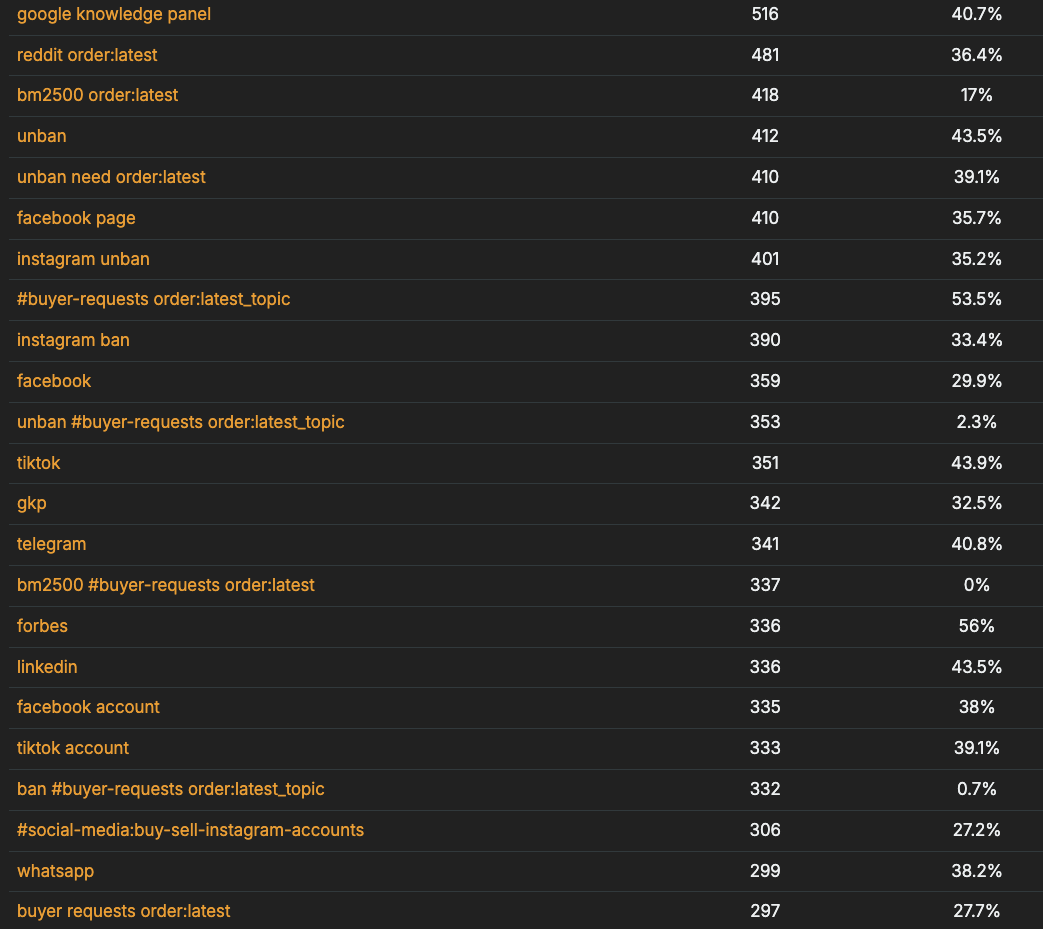Select the "telegram" search term link
This screenshot has height=929, width=1043.
(51, 544)
